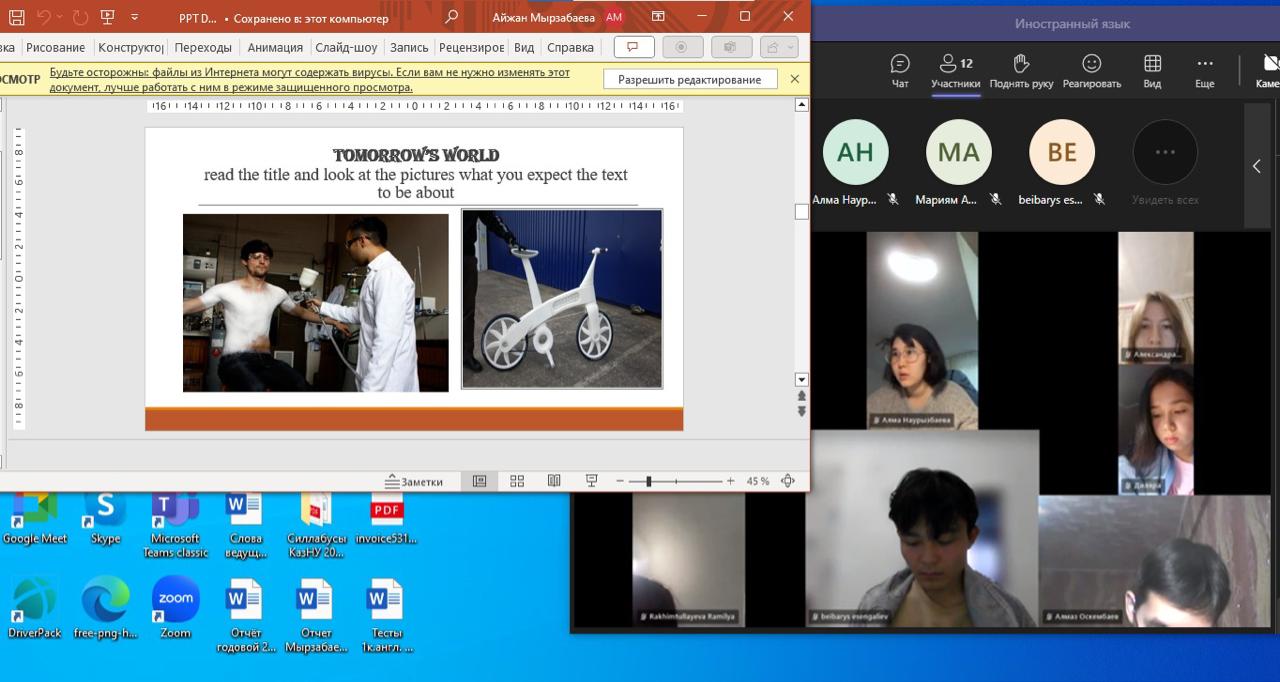Expand the View (Вид) layout options in Teams
The width and height of the screenshot is (1280, 682).
[1152, 72]
